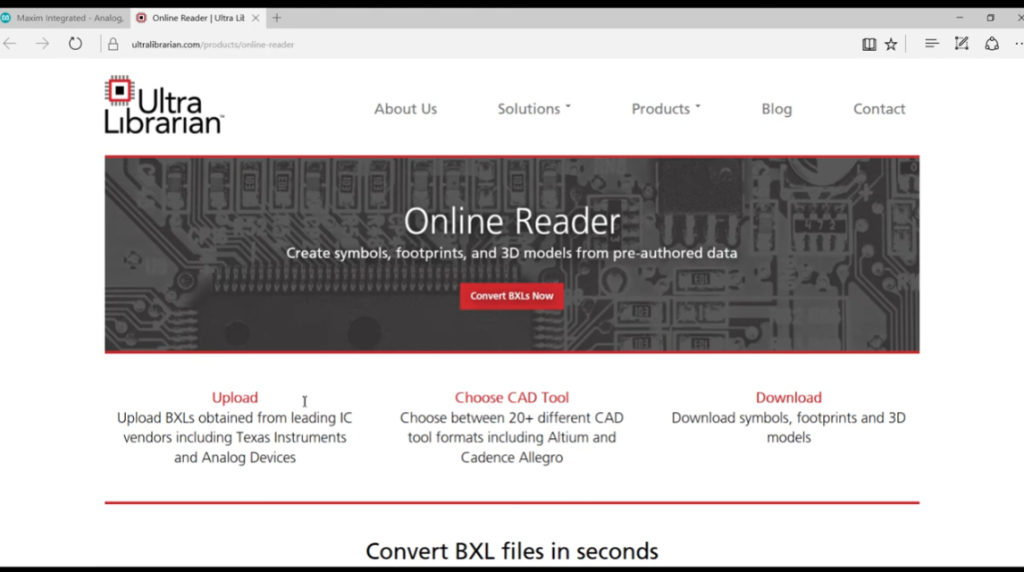Switch to the Maxim Integrated tab
Viewport: 1024px width, 572px height.
click(63, 18)
